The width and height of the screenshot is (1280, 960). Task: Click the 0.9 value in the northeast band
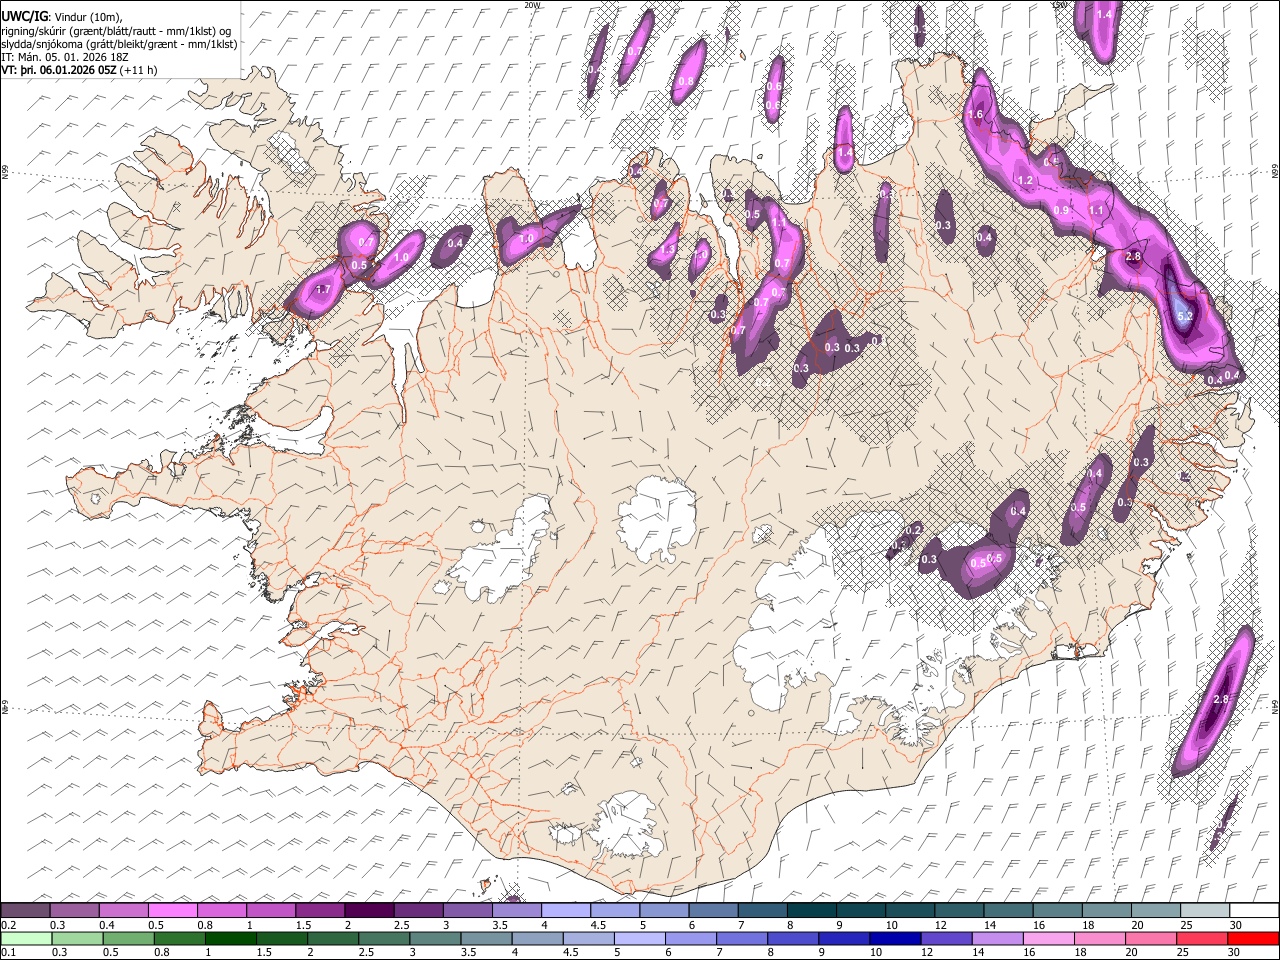[1061, 210]
